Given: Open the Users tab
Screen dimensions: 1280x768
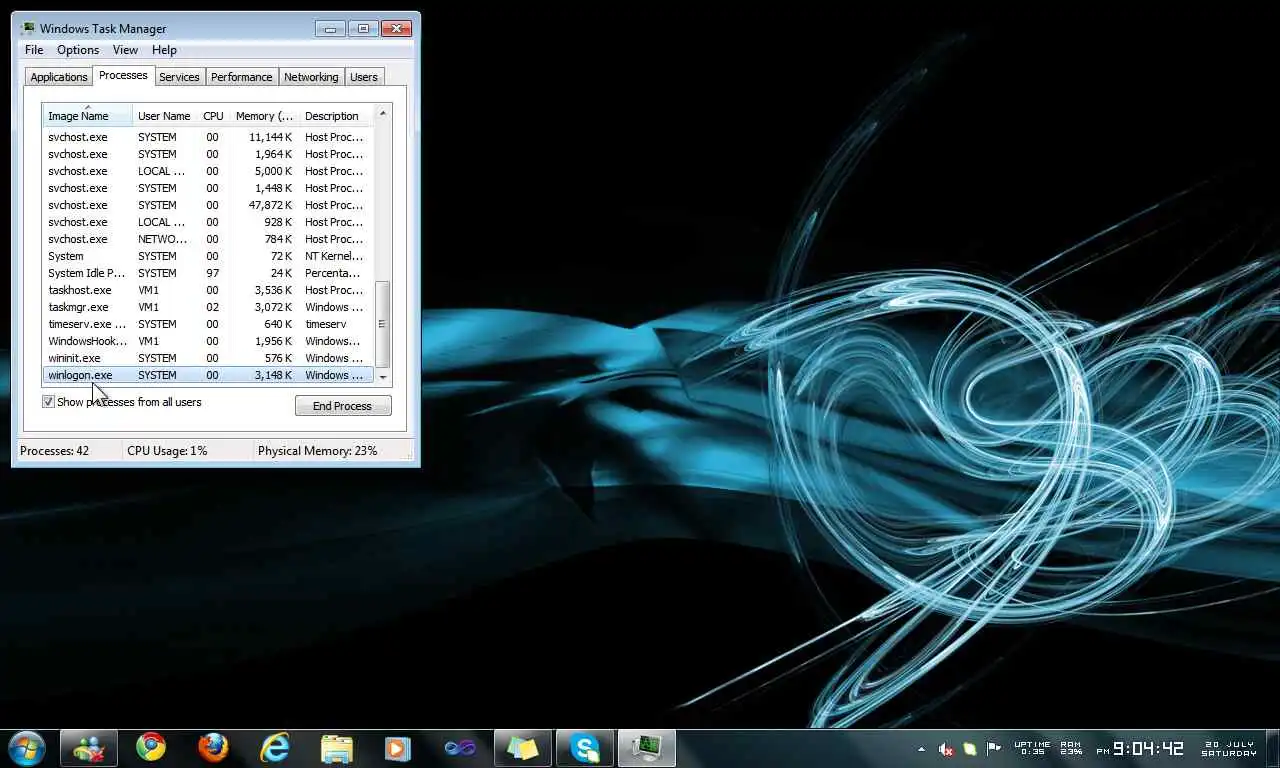Looking at the screenshot, I should pyautogui.click(x=364, y=77).
